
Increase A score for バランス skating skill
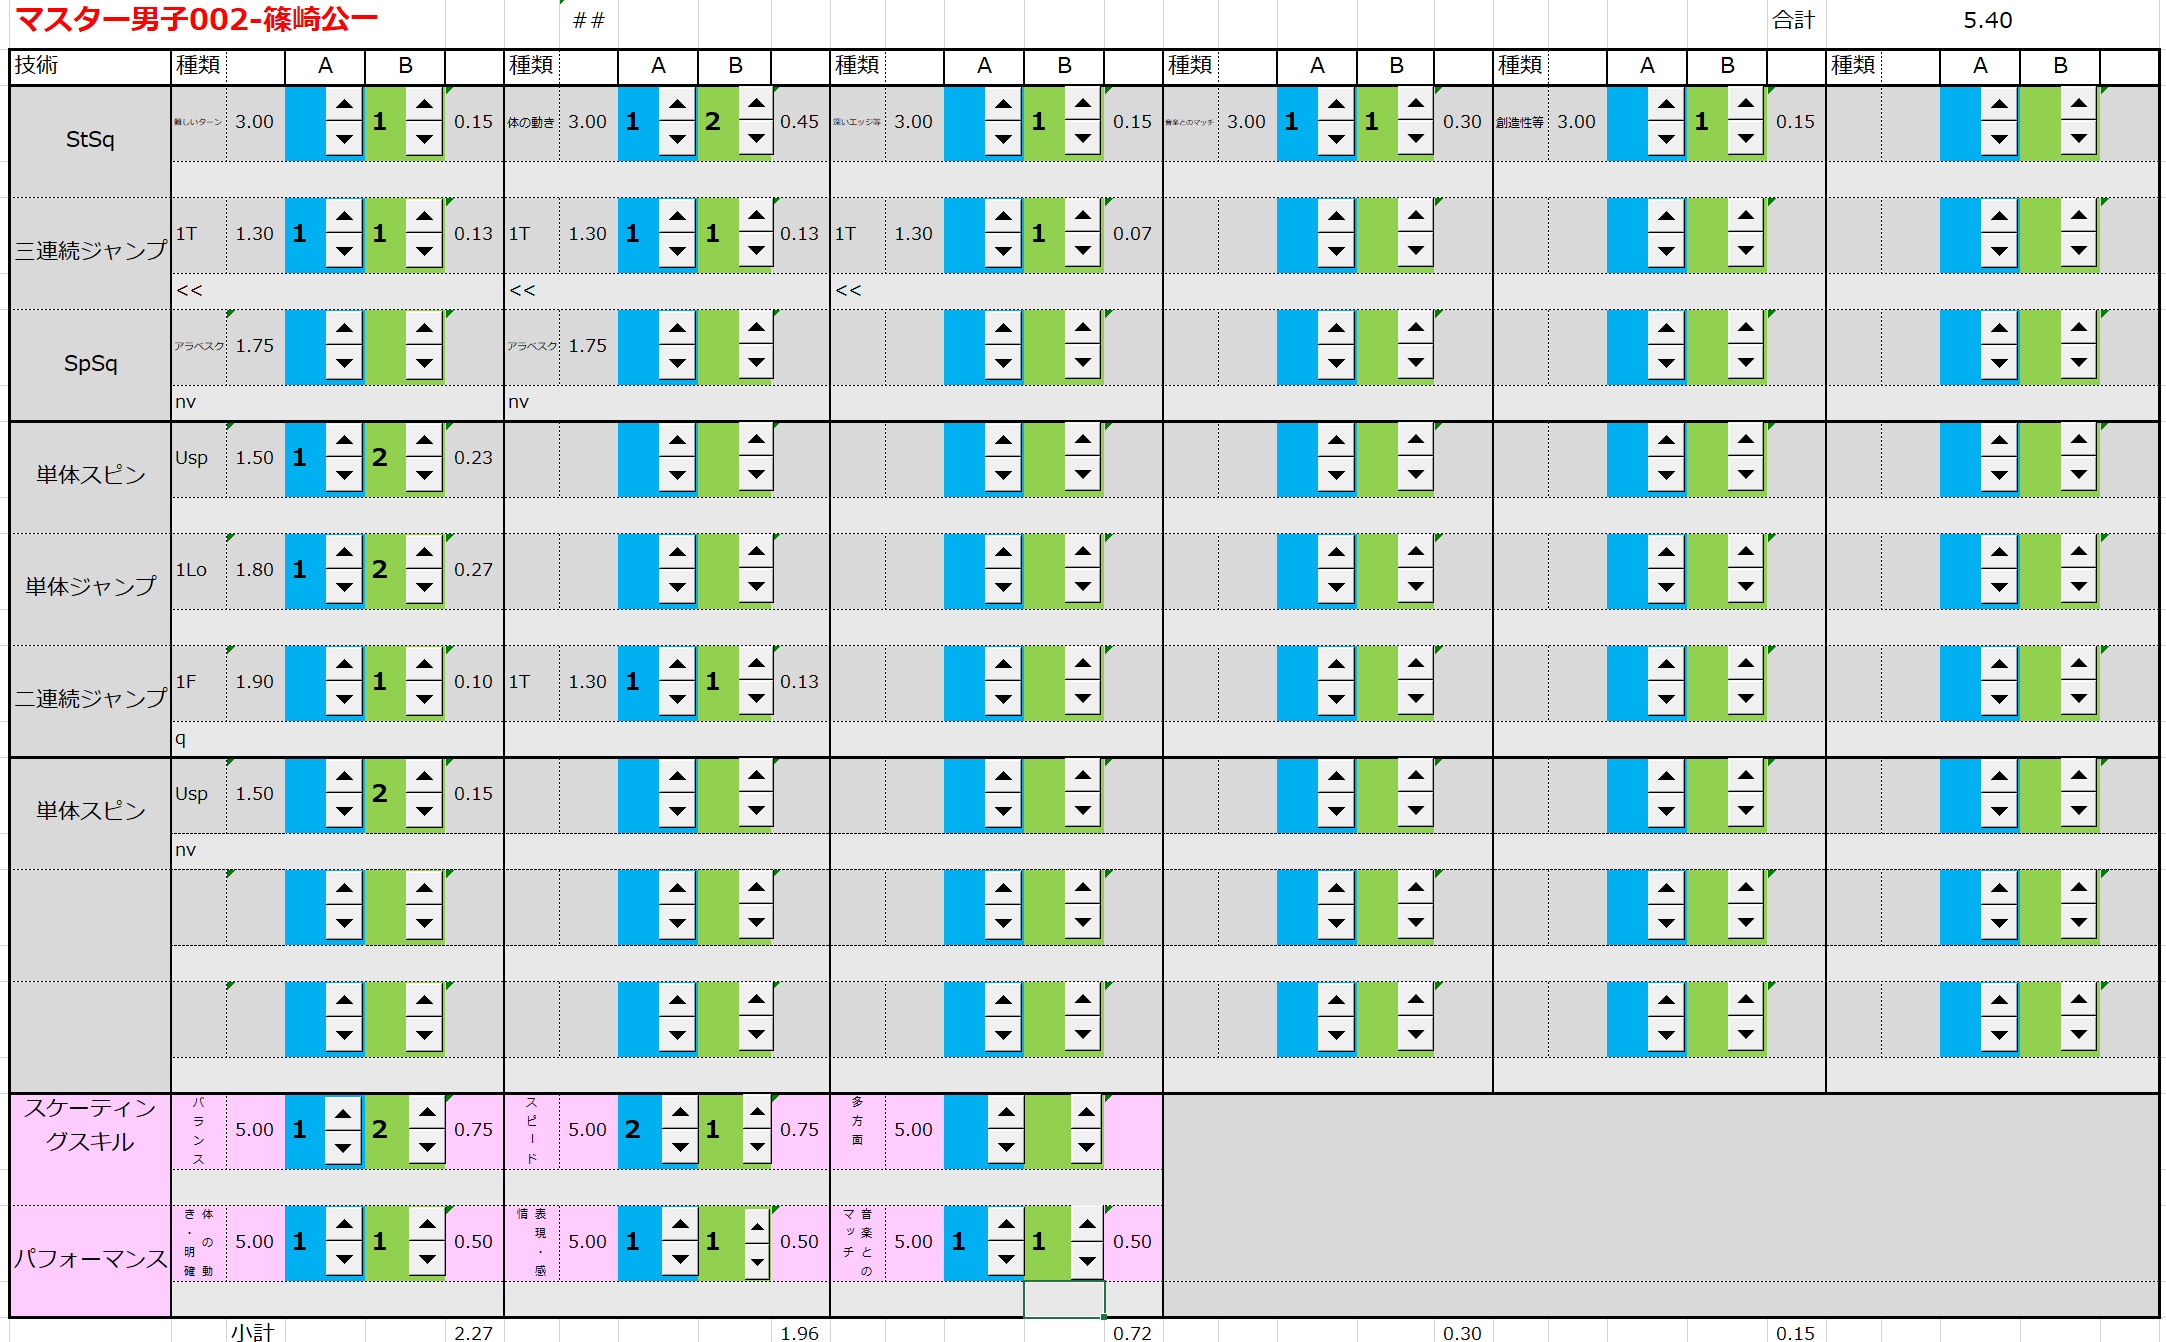343,1113
